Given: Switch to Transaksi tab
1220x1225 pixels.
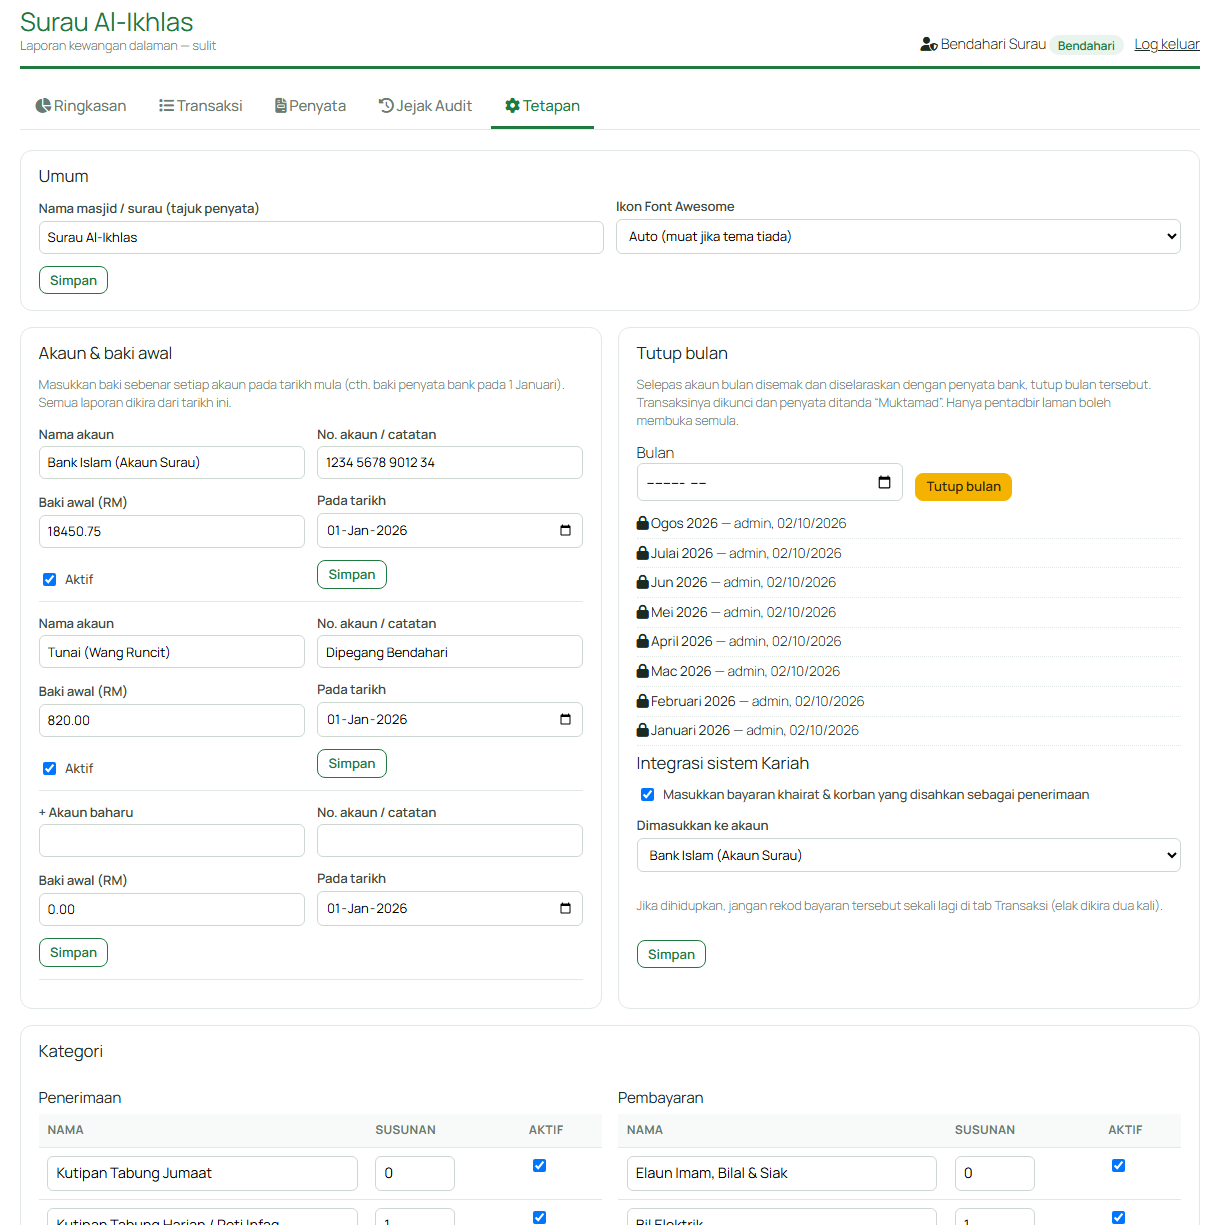Looking at the screenshot, I should (201, 105).
